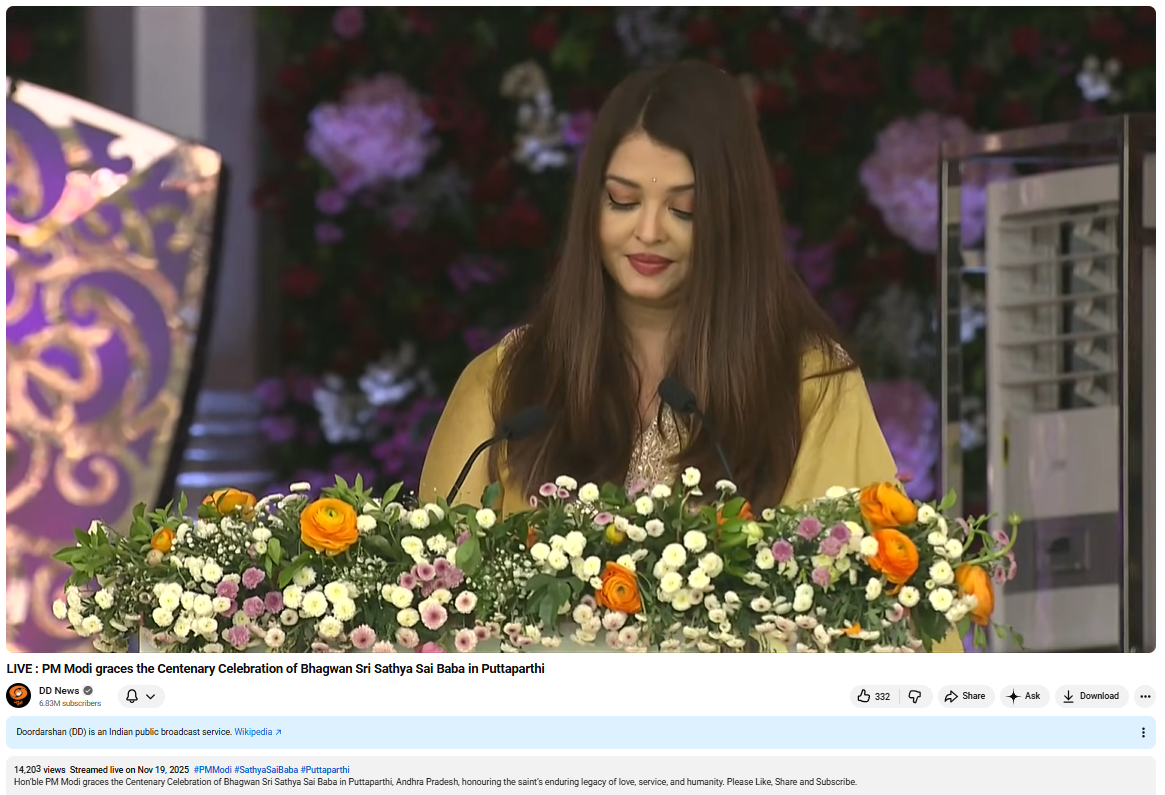Like the video with 332 likes
Image resolution: width=1165 pixels, height=795 pixels.
tap(873, 696)
